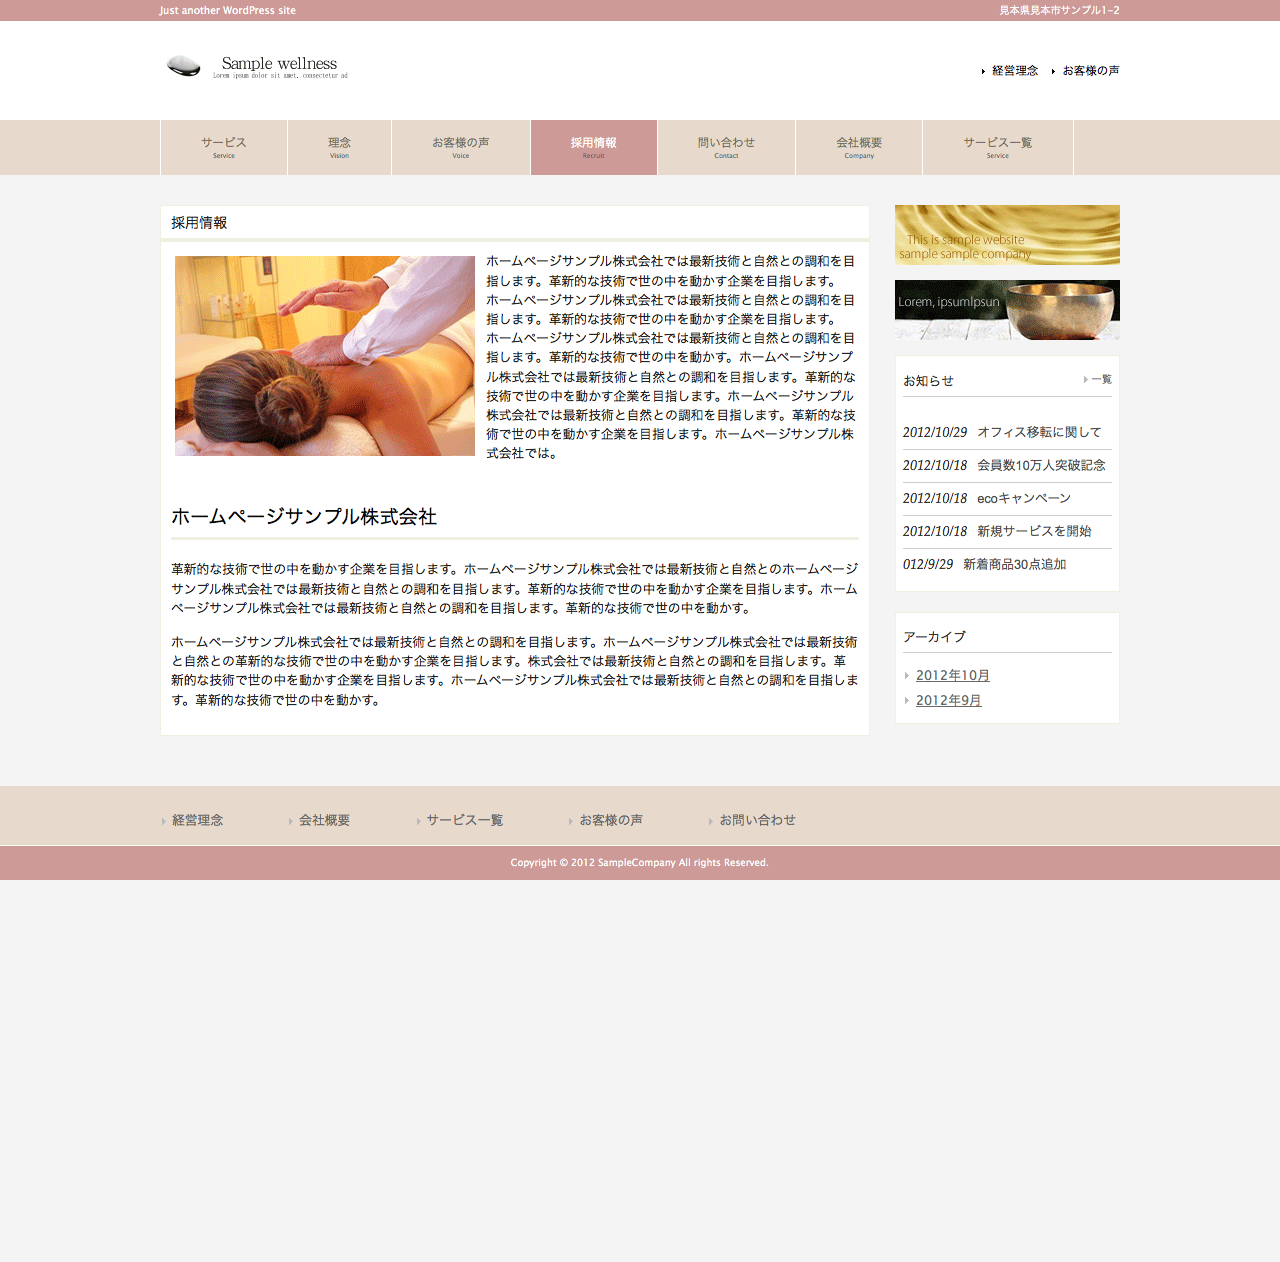Open news item 会員数10万人突破記念
Screen dimensions: 1280x1262
coord(1041,465)
